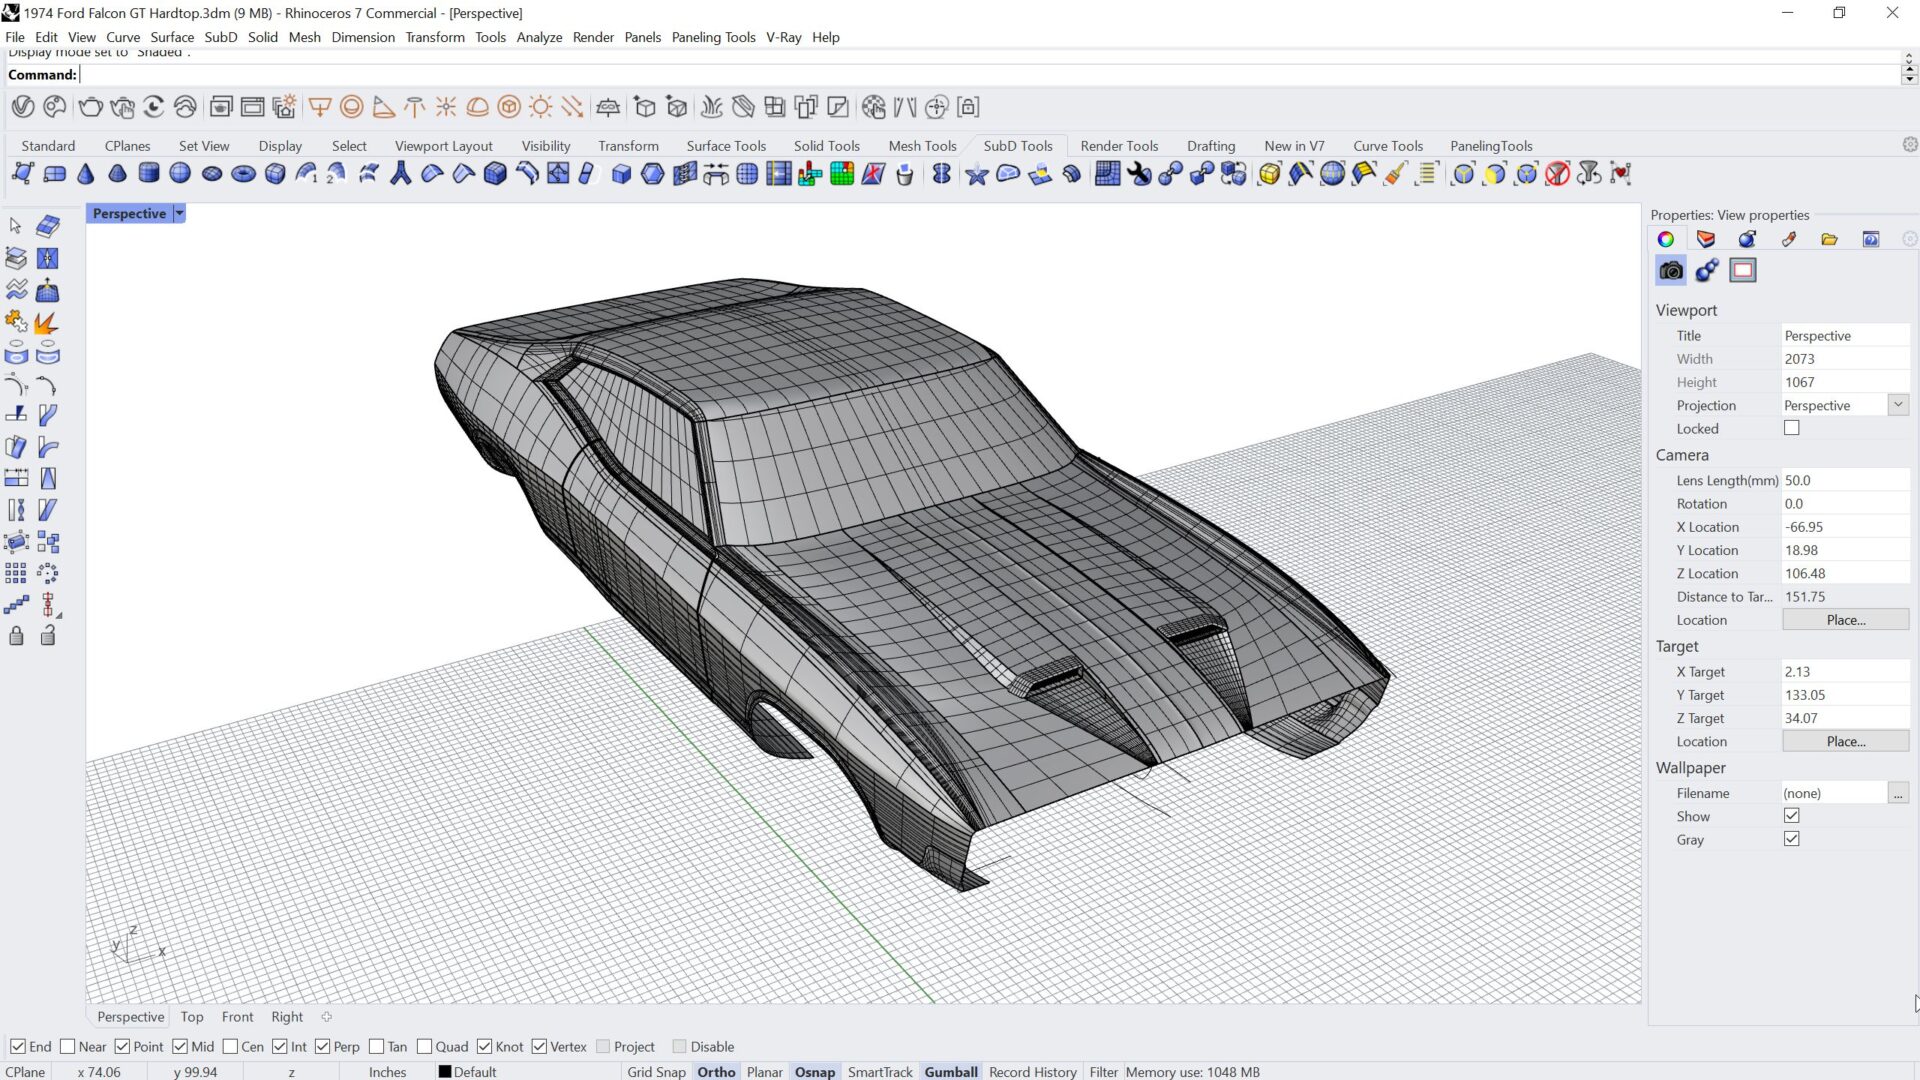This screenshot has height=1080, width=1920.
Task: Click the lock icon in left sidebar
Action: (x=16, y=636)
